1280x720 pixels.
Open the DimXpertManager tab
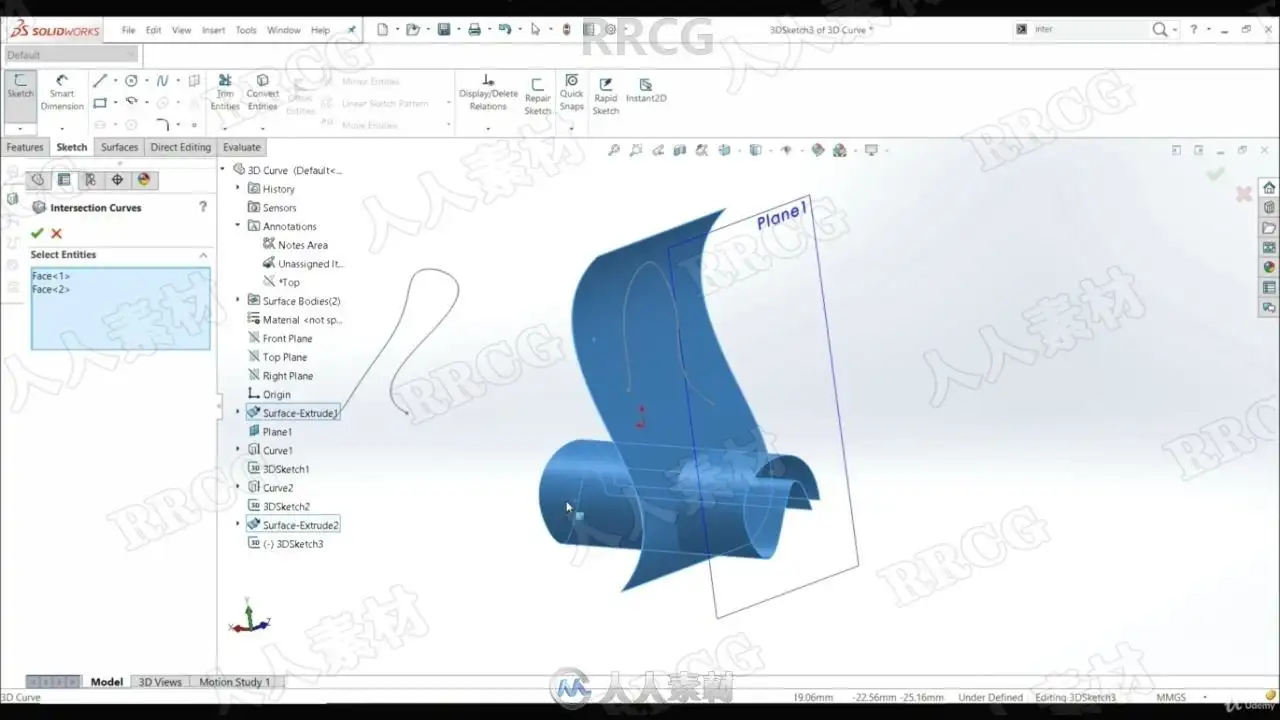pos(117,180)
